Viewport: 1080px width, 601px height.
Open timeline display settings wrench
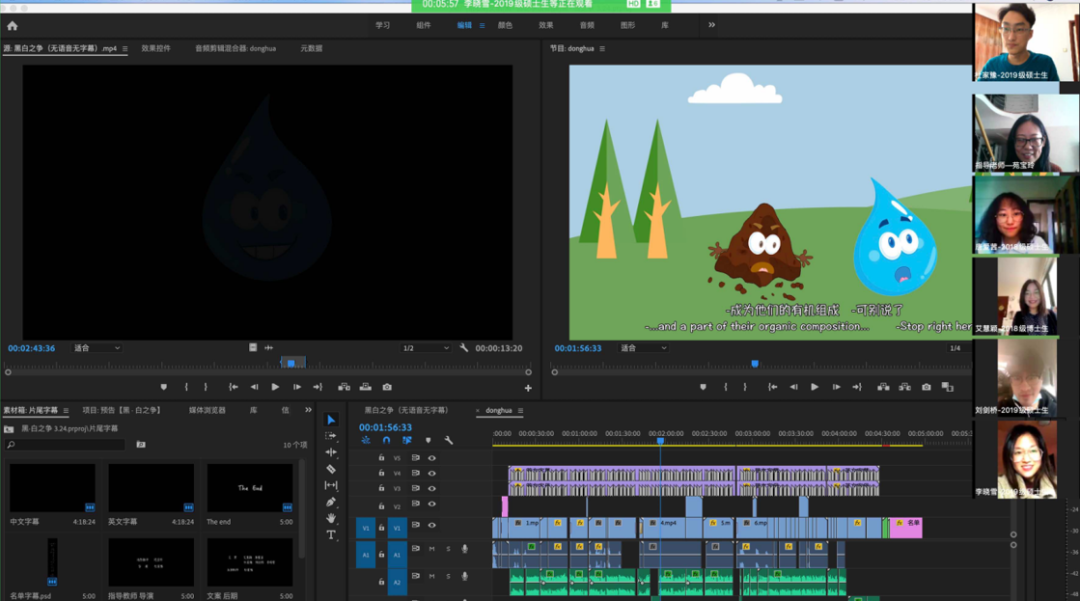click(449, 440)
